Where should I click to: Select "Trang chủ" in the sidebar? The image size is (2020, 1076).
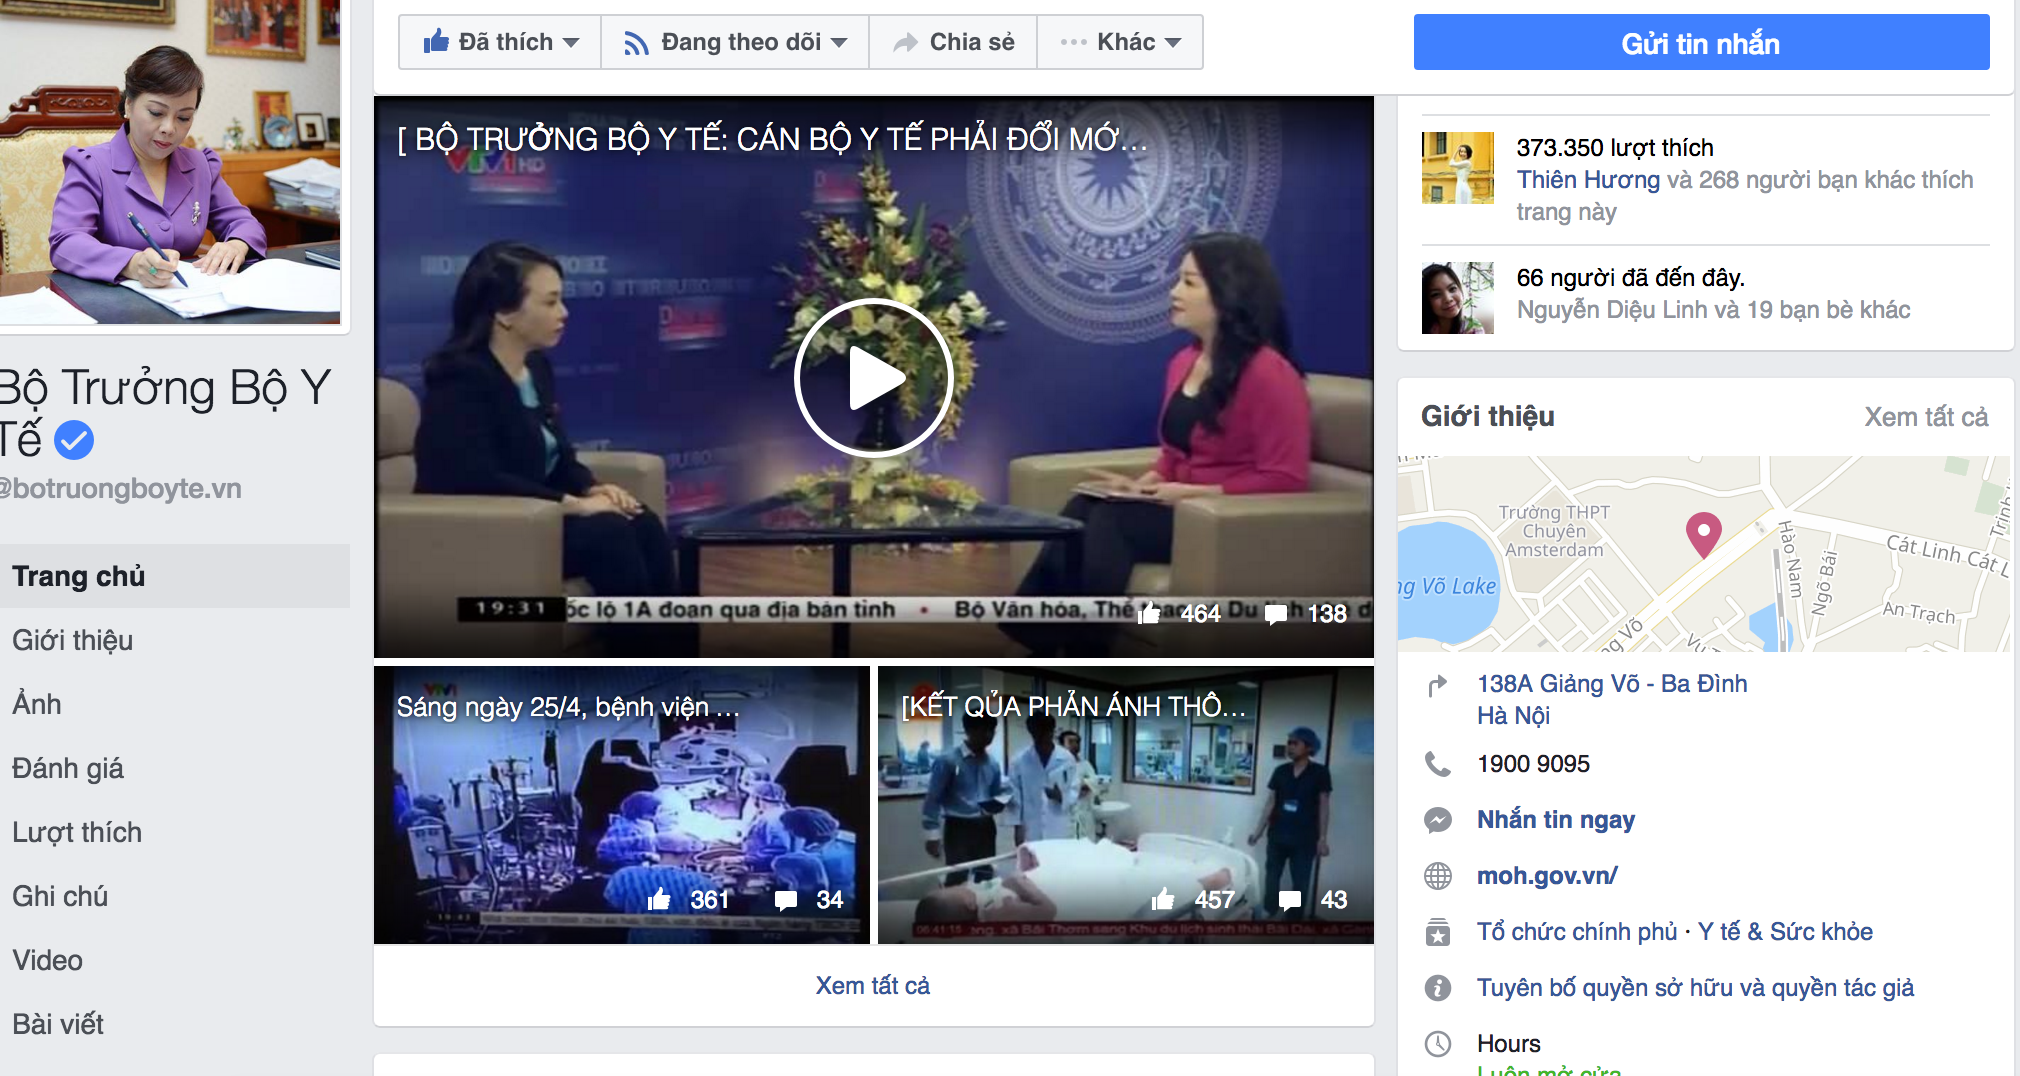click(175, 576)
